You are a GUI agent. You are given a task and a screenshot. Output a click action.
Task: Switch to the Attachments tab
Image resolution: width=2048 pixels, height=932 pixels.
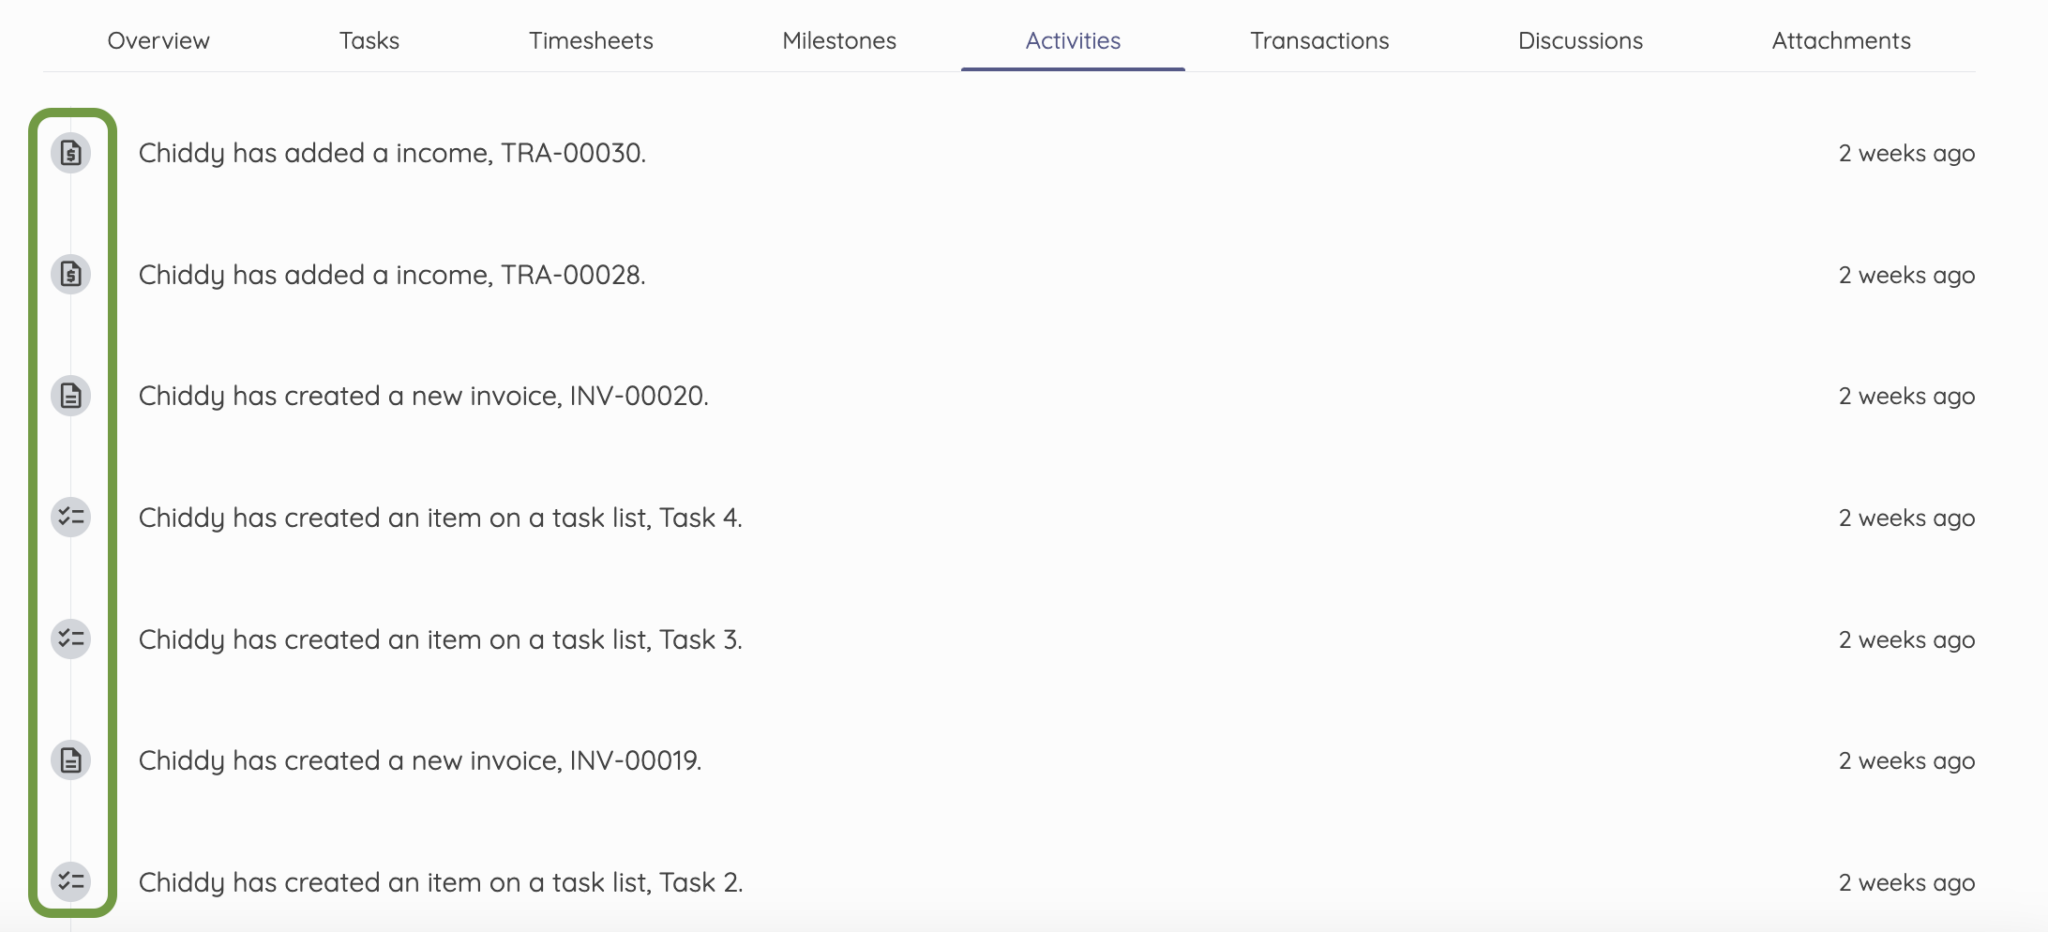1841,41
